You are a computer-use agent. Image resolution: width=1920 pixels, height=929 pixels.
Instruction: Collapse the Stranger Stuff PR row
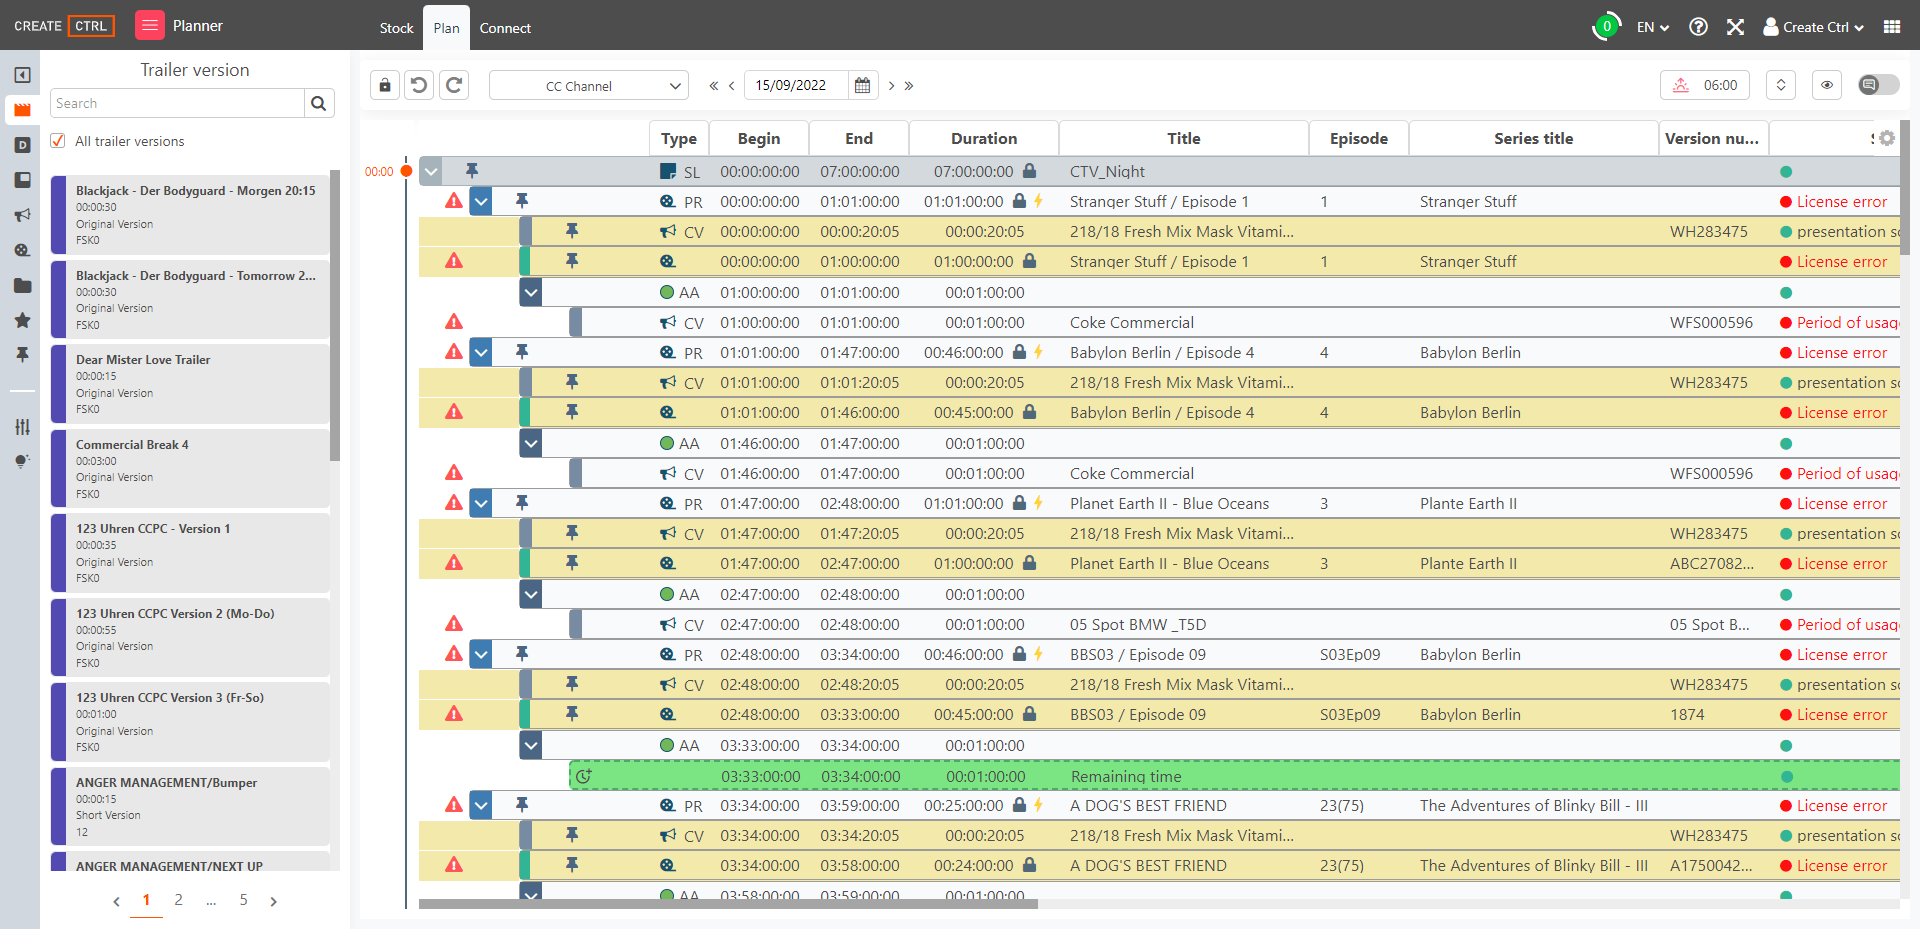pos(481,201)
